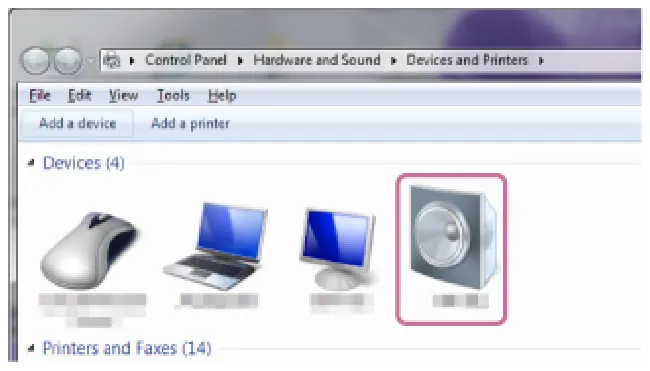Select the speaker device icon
Screen dimensions: 650x371
(452, 238)
